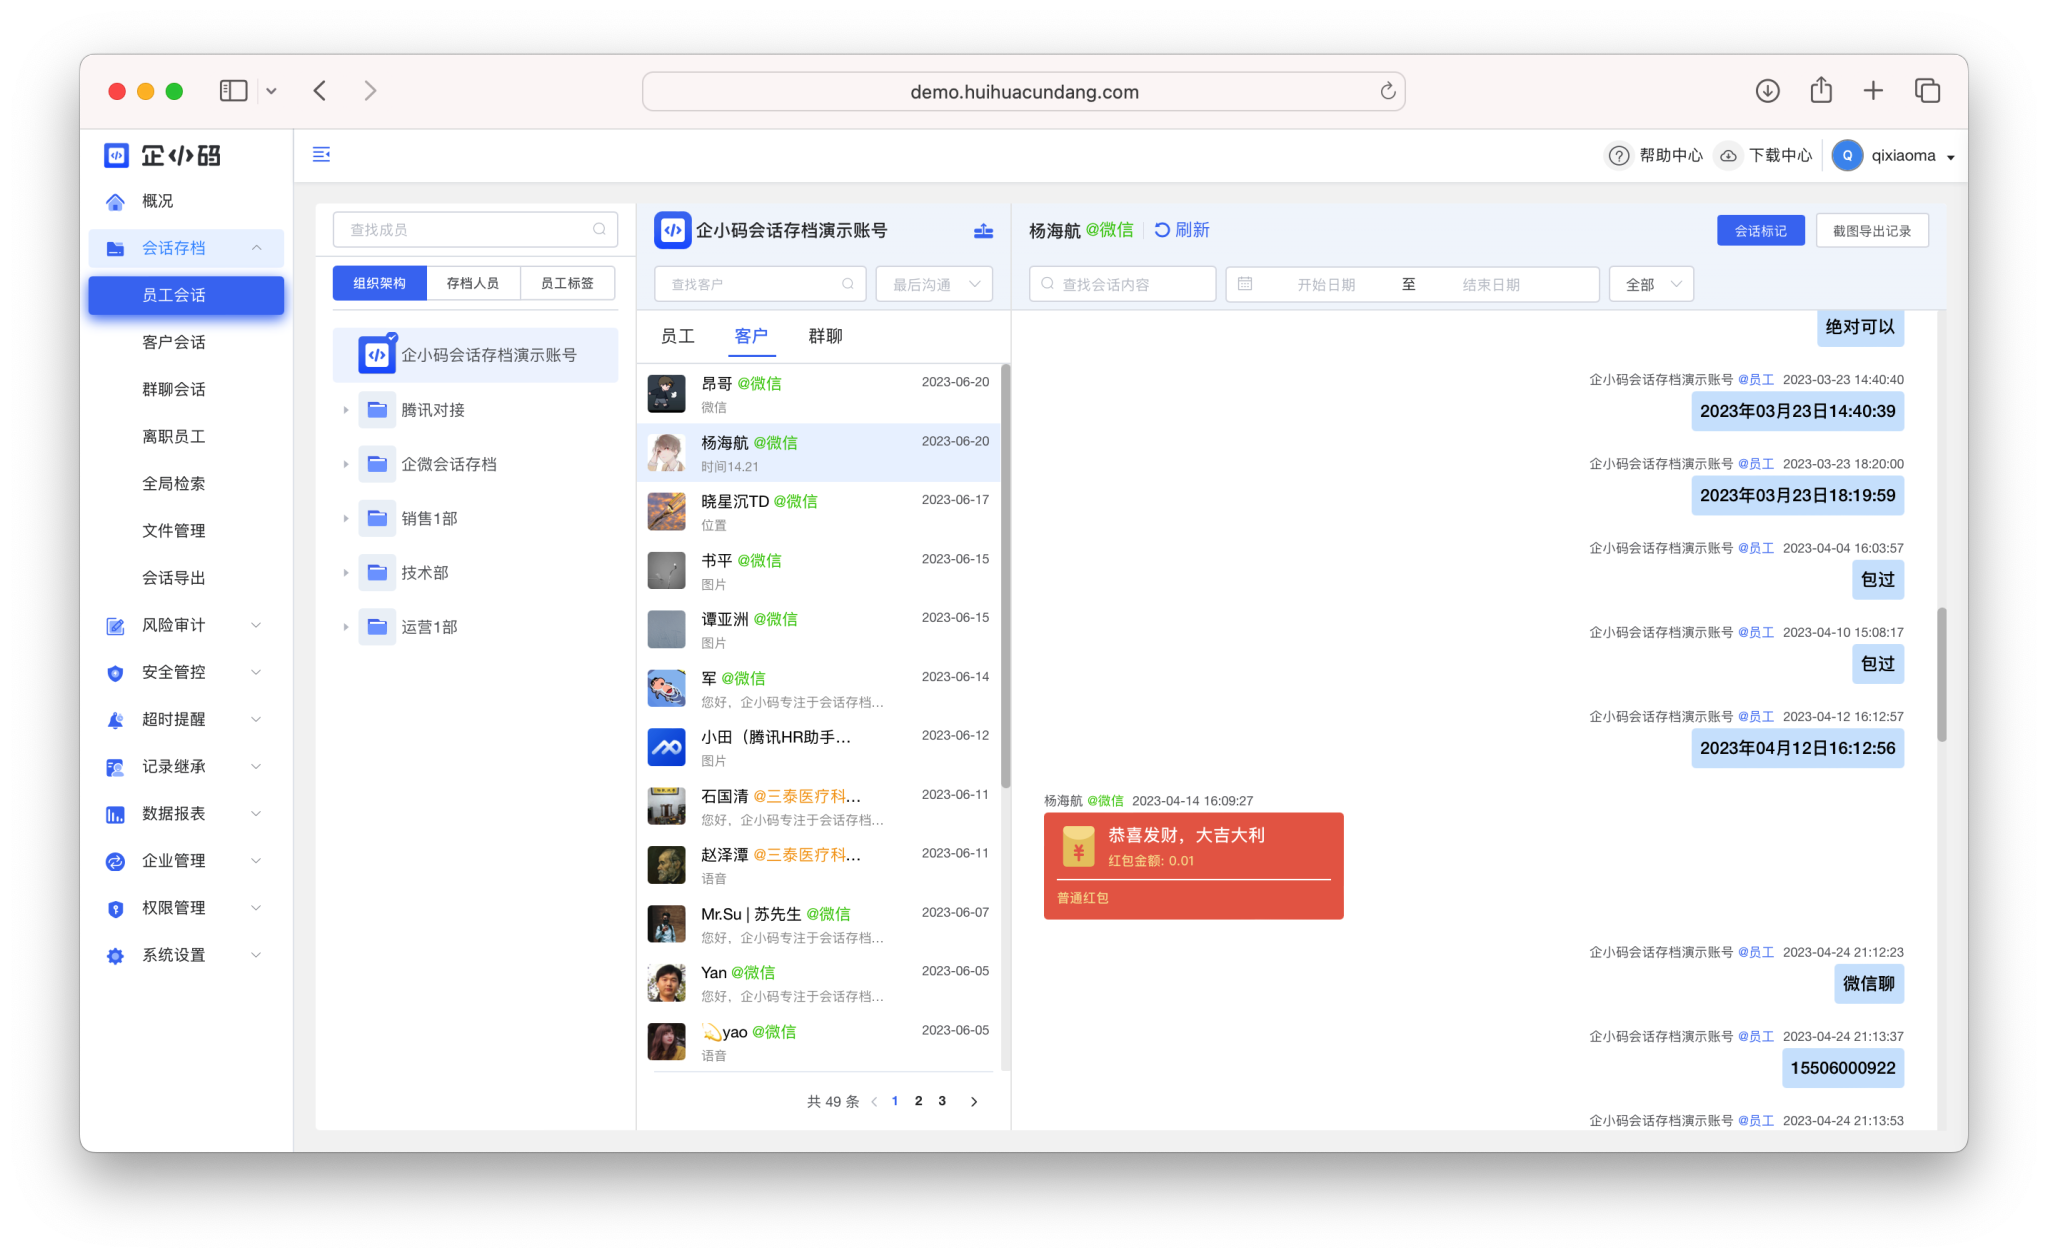Click the search icon in 查找成员 field

(599, 229)
